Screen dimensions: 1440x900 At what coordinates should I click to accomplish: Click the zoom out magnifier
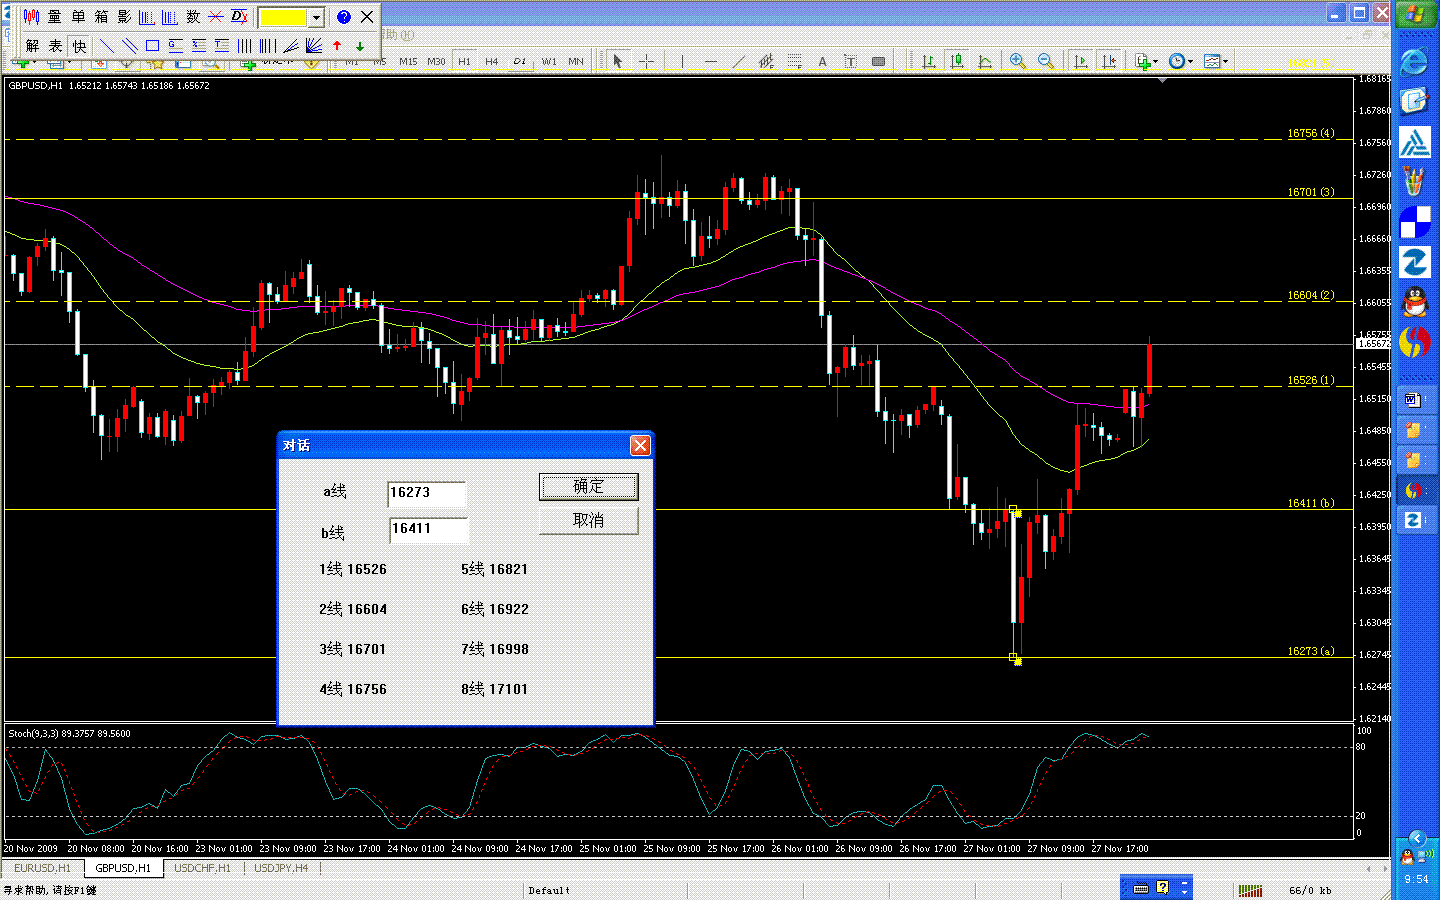[1046, 62]
